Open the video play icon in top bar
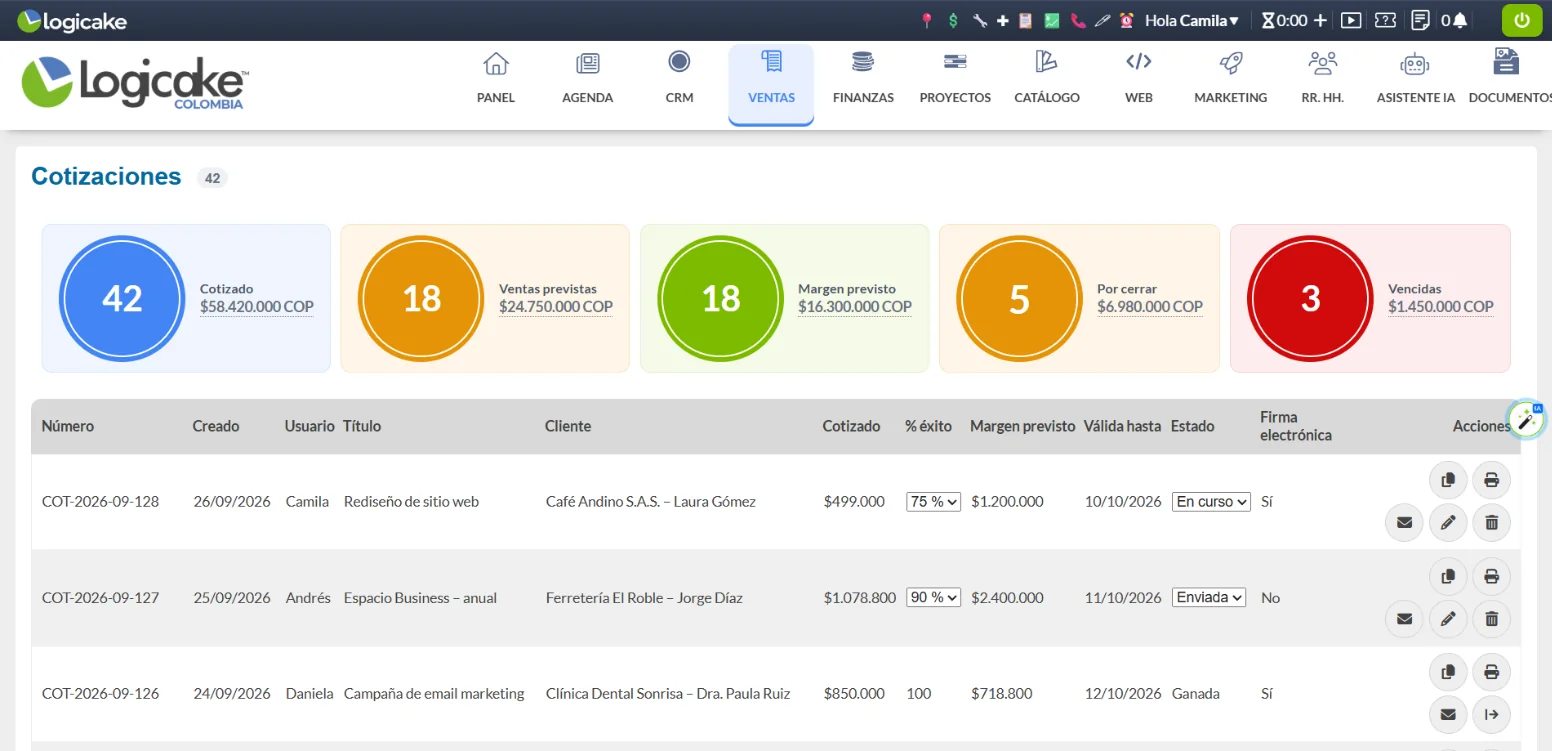This screenshot has height=751, width=1552. coord(1351,20)
